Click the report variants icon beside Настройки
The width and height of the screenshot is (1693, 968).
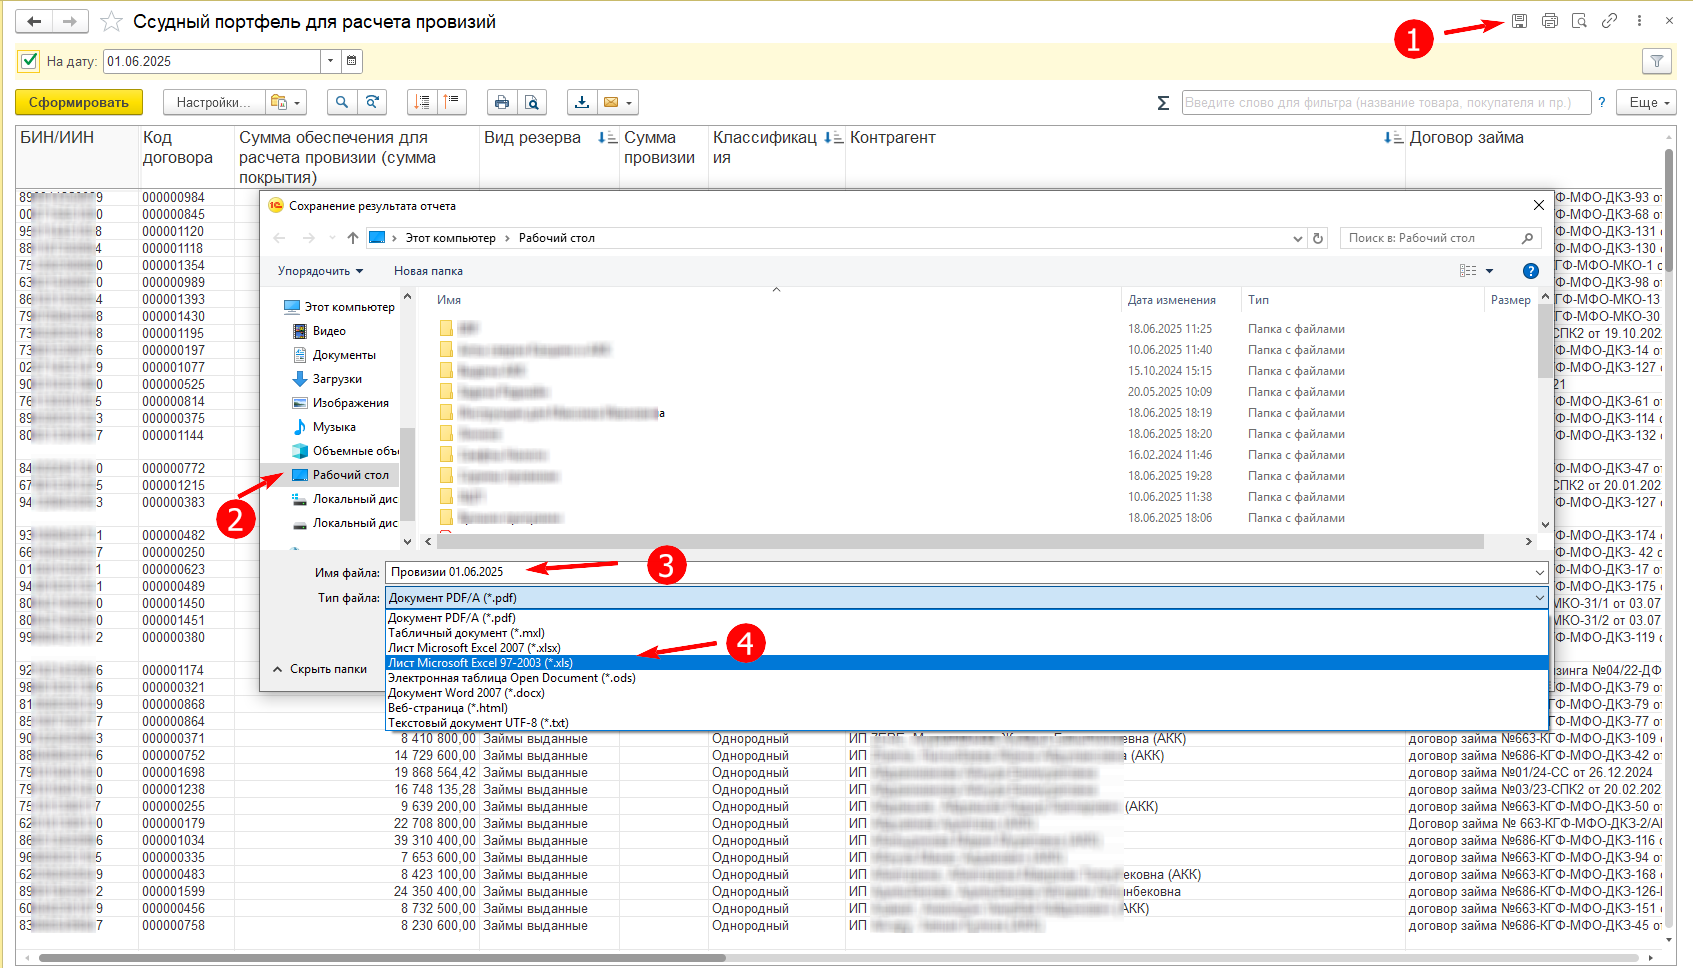[279, 102]
